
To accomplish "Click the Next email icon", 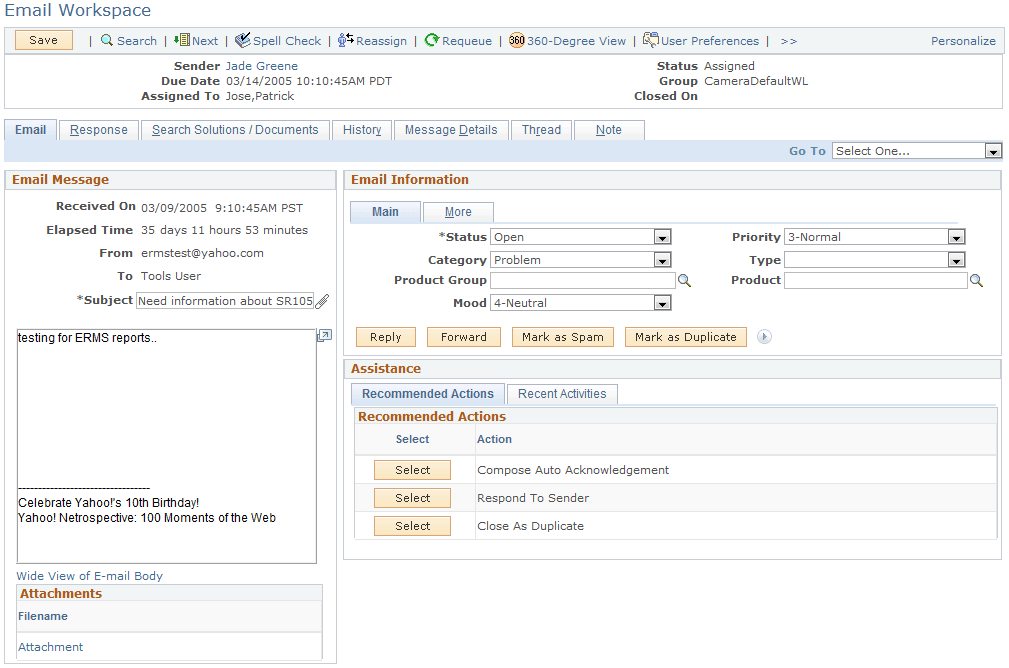I will [181, 40].
